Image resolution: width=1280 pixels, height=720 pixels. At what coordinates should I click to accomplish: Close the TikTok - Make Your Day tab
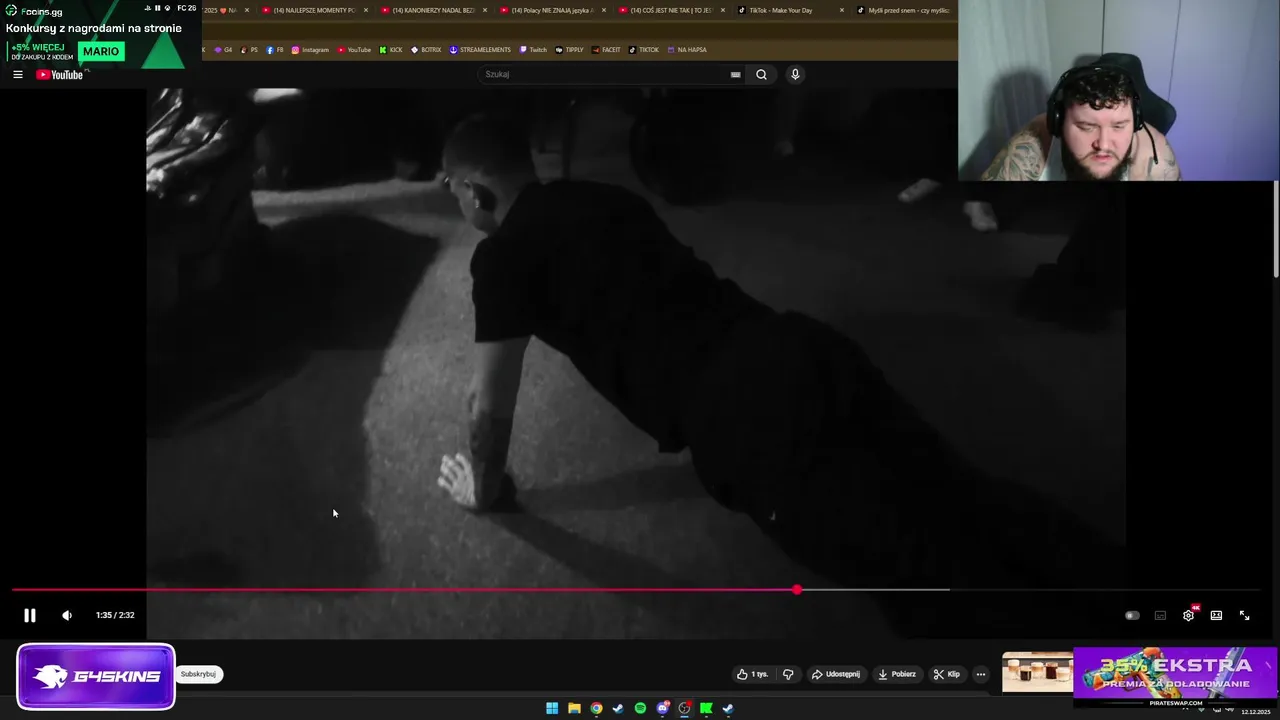click(x=842, y=10)
